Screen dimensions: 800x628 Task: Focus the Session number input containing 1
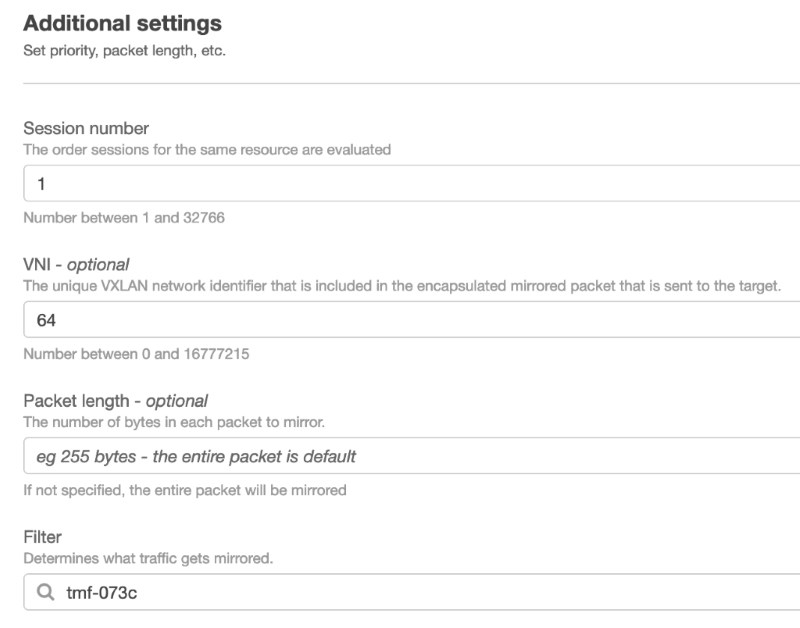[x=412, y=183]
